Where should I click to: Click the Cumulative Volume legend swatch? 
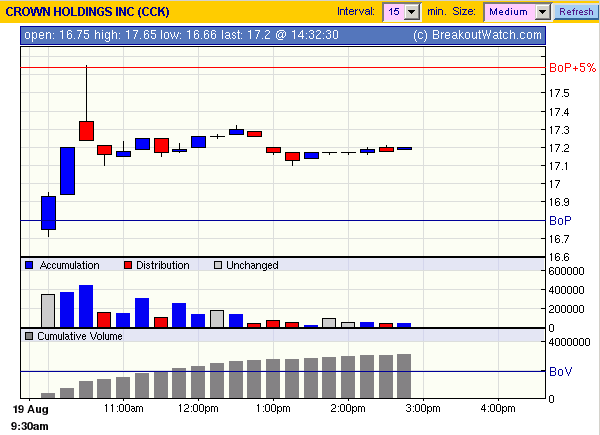[x=29, y=336]
